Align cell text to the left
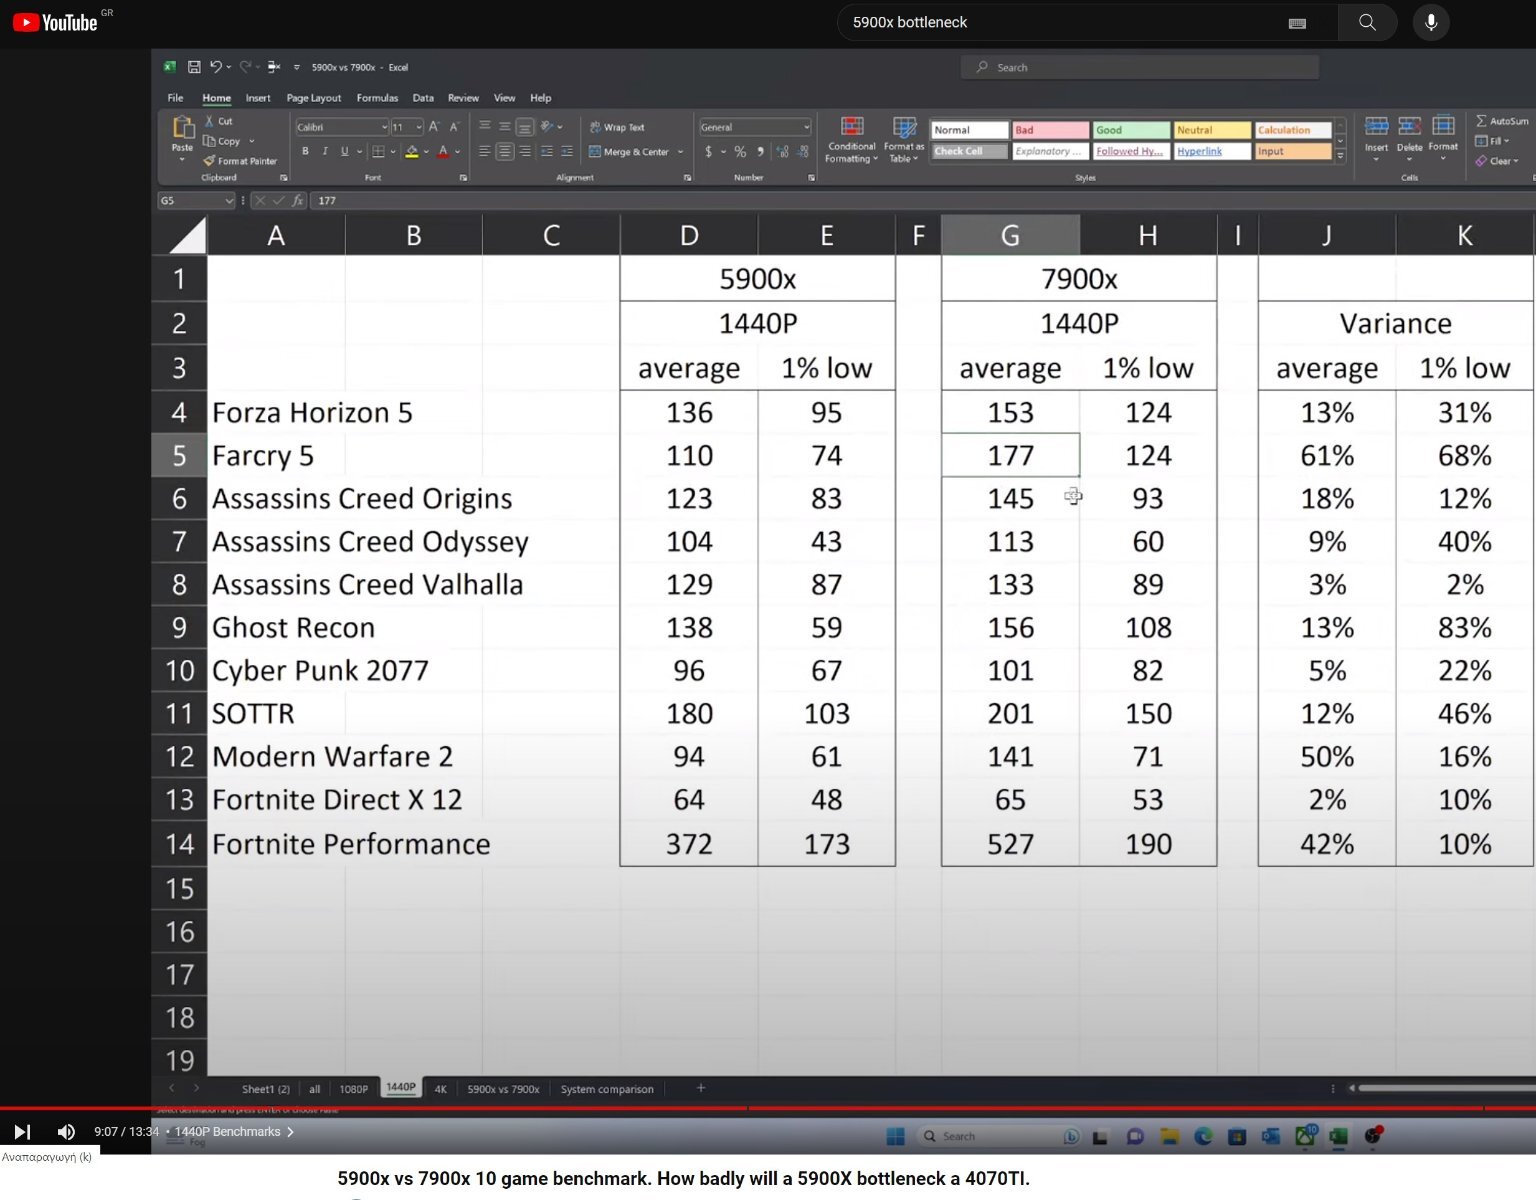 484,152
